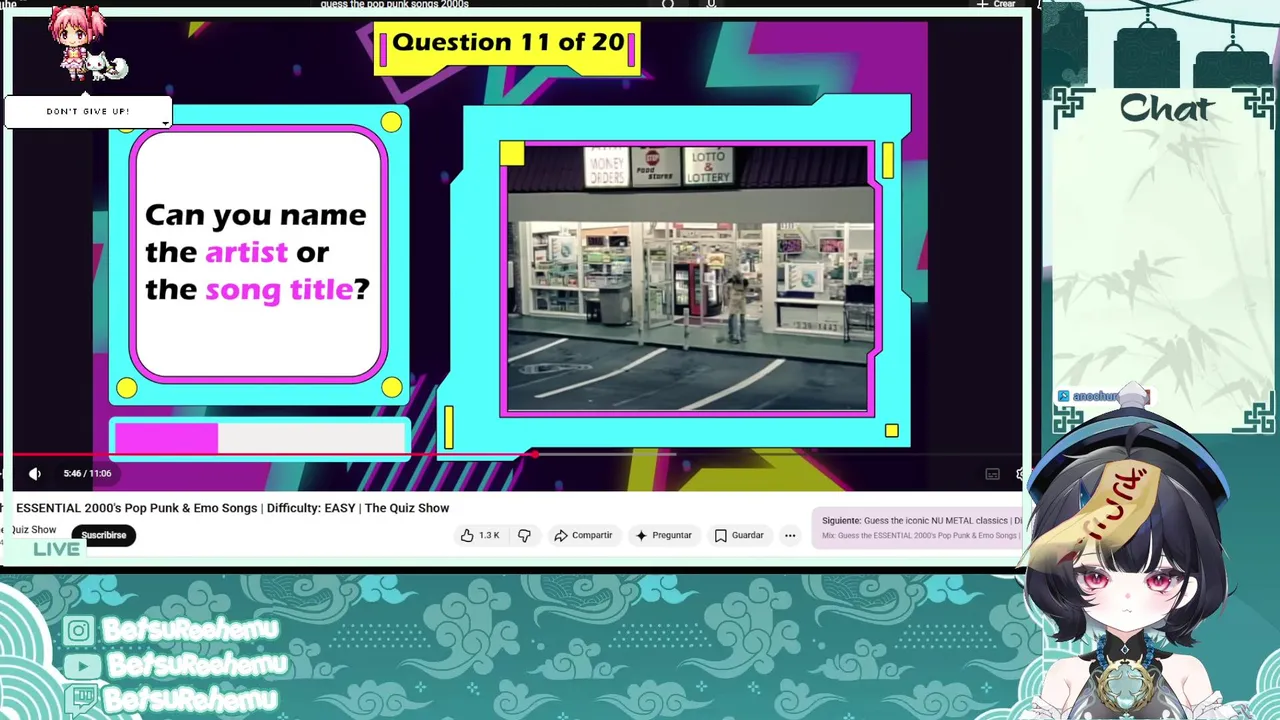Dislike the video with thumbs down

pos(524,535)
